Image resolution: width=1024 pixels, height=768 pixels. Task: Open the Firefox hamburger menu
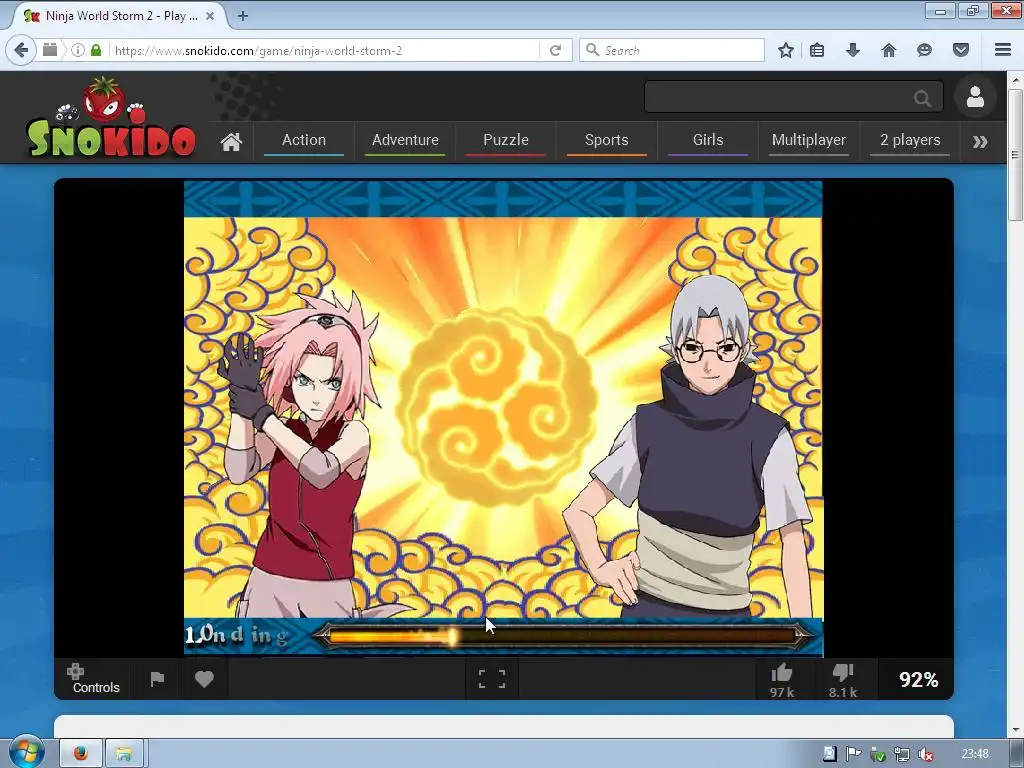1003,50
